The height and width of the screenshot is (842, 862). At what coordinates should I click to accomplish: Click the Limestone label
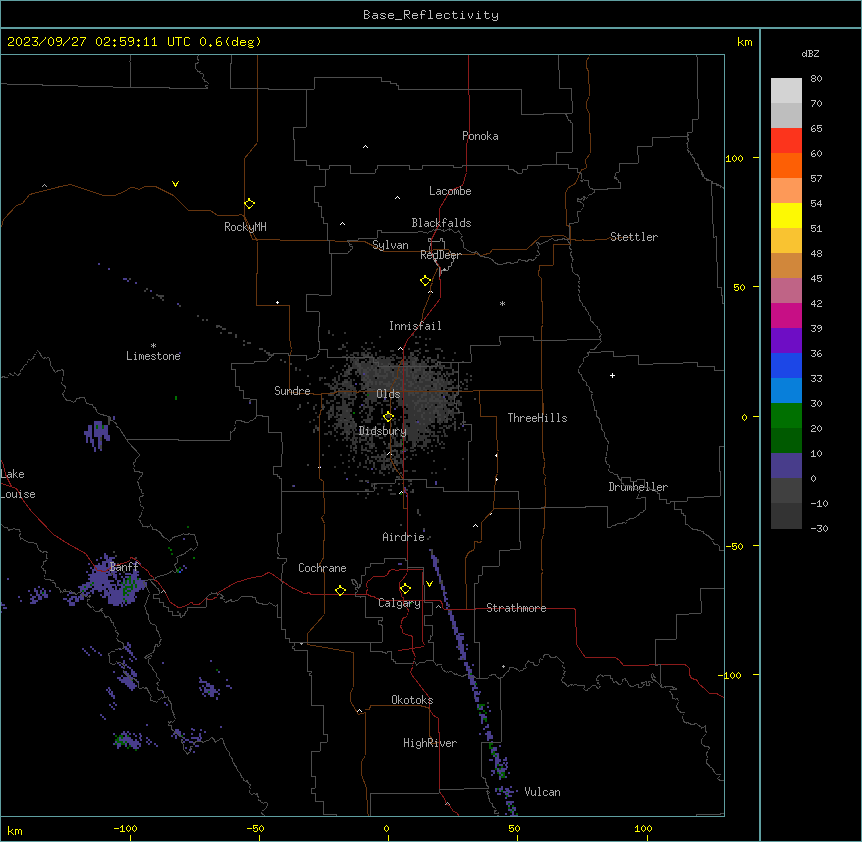(x=153, y=356)
